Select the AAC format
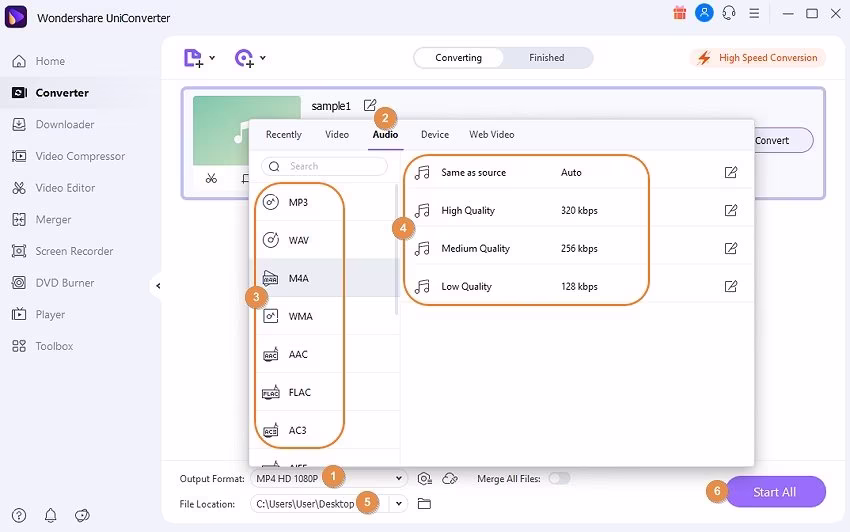The height and width of the screenshot is (532, 850). pos(324,354)
